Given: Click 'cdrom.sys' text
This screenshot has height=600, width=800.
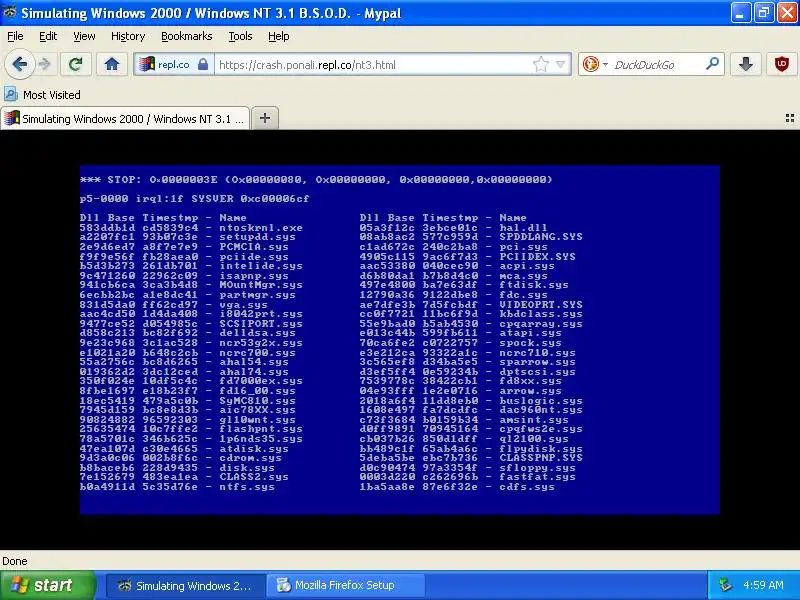Looking at the screenshot, I should click(251, 458).
